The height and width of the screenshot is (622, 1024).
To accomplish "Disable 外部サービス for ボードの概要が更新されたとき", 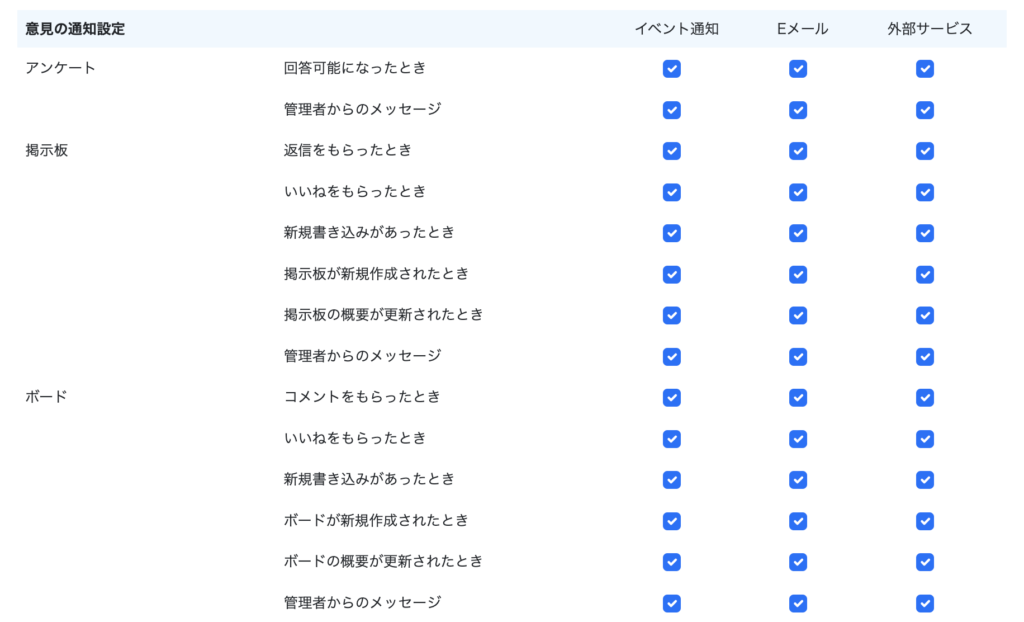I will tap(925, 562).
